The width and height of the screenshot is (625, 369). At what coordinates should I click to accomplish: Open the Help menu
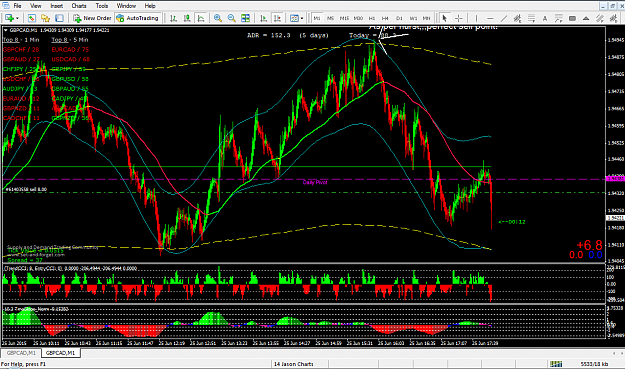(150, 6)
